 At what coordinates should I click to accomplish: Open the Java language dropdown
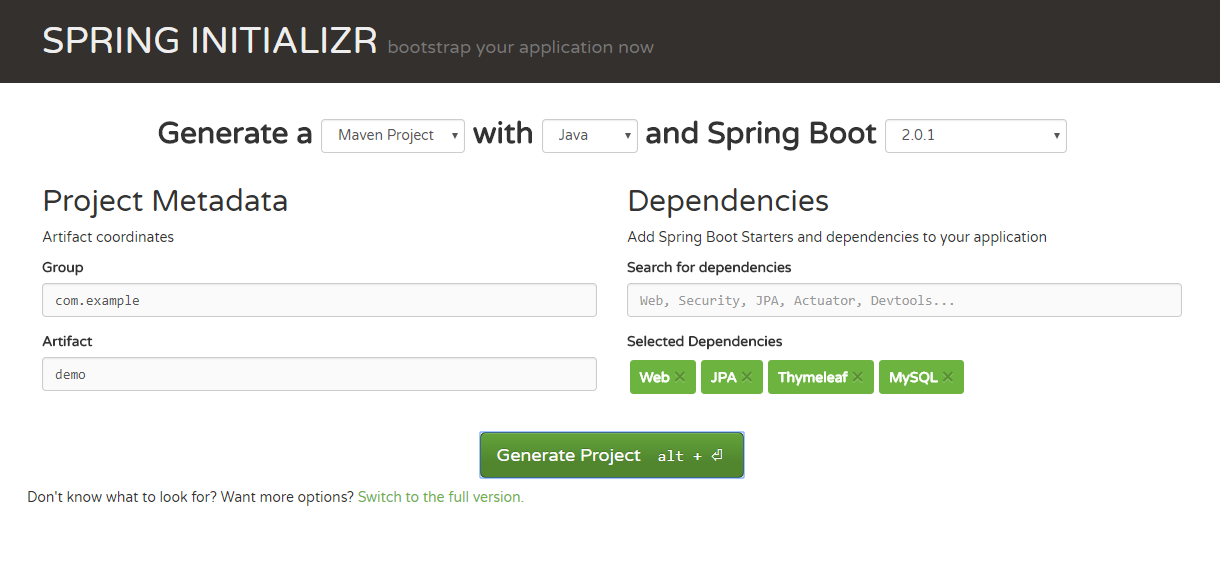(x=590, y=135)
